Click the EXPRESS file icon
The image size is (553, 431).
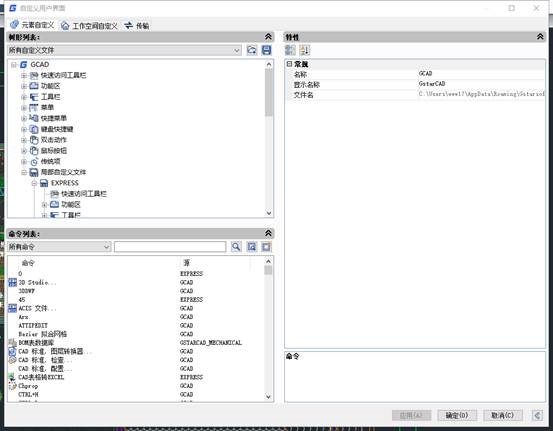pos(44,183)
